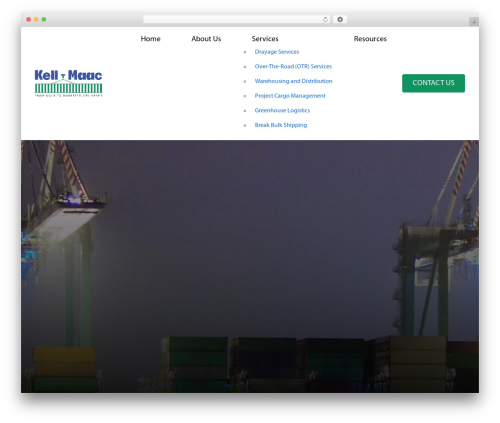500x423 pixels.
Task: Select Drayage Services link
Action: [277, 52]
